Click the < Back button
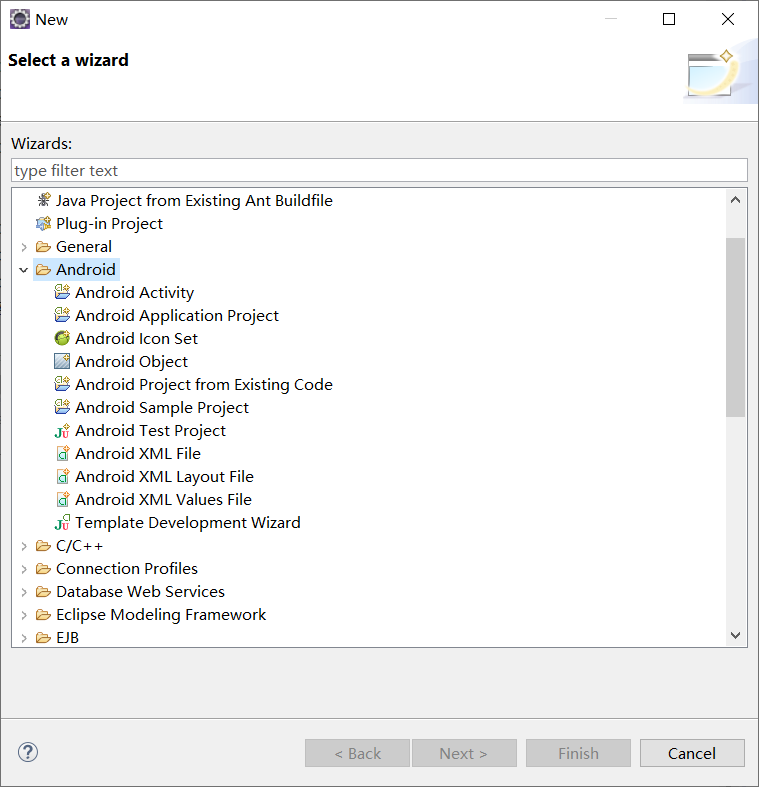The image size is (759, 787). (357, 753)
